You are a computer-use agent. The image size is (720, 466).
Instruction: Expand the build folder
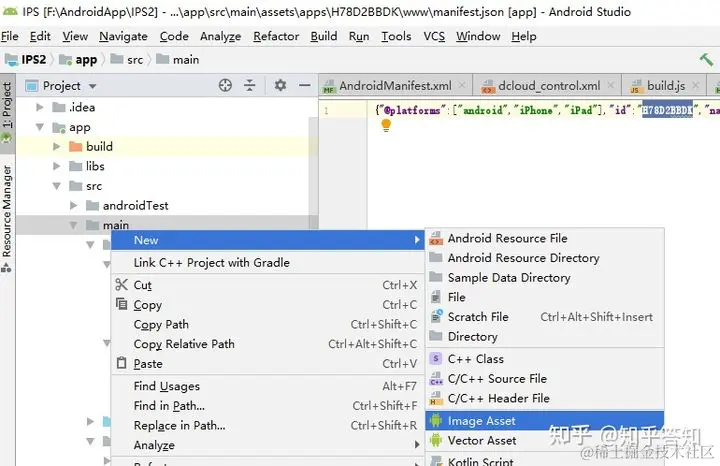pyautogui.click(x=56, y=146)
